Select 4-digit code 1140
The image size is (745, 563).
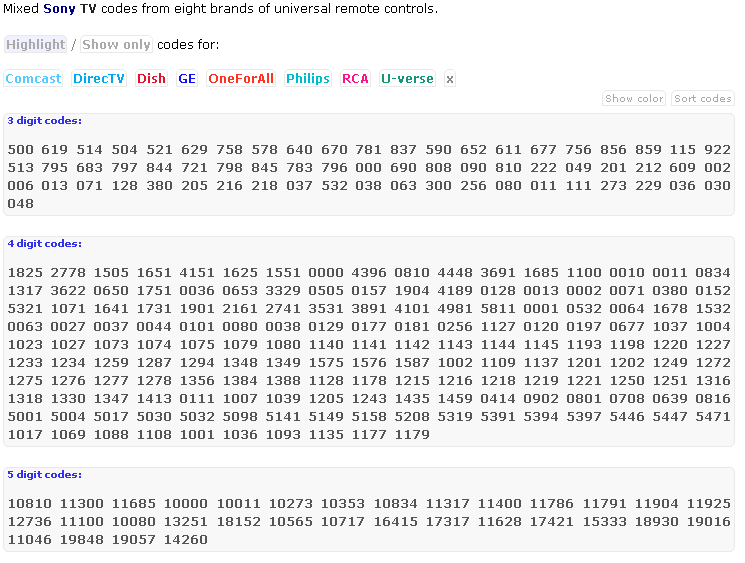click(326, 345)
